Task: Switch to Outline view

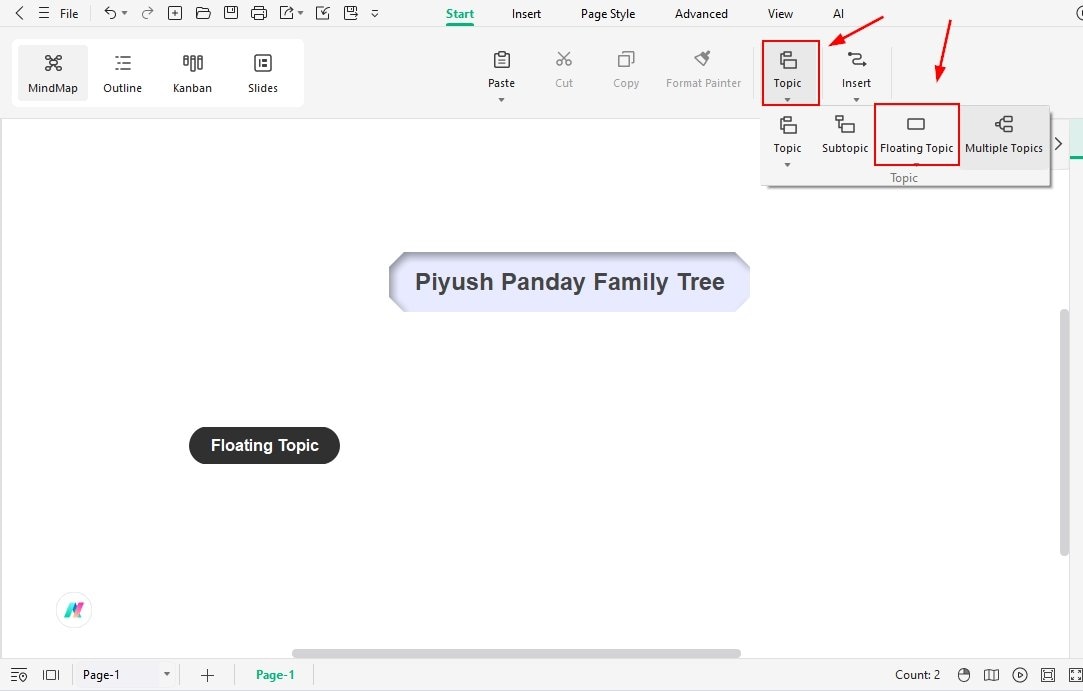Action: point(122,72)
